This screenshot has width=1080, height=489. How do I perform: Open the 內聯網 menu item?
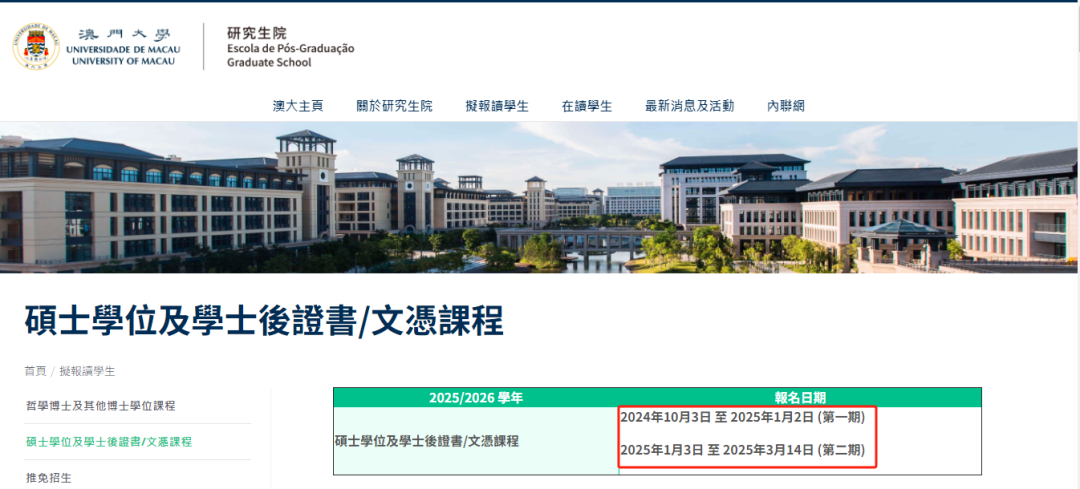[786, 106]
